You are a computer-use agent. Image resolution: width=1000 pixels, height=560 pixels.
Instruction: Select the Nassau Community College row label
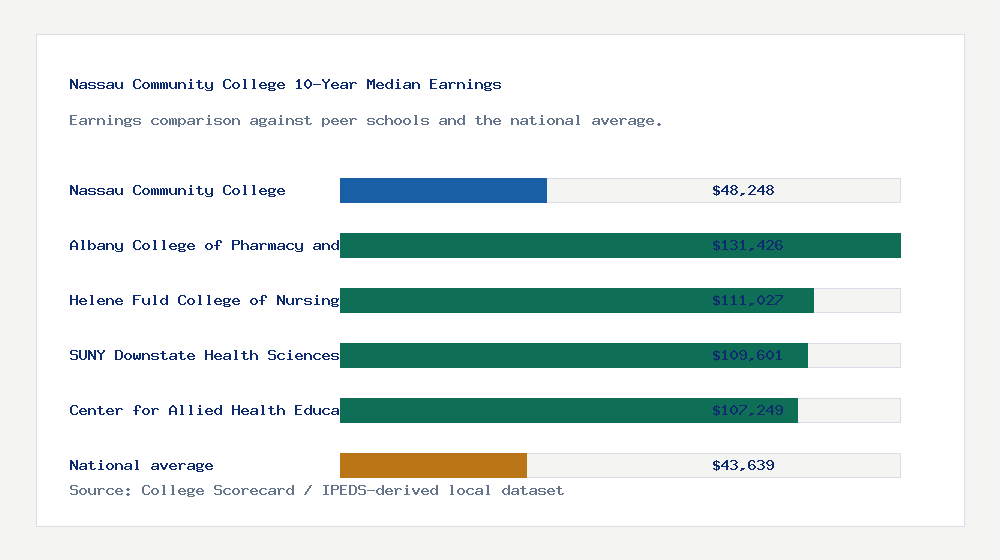tap(177, 191)
